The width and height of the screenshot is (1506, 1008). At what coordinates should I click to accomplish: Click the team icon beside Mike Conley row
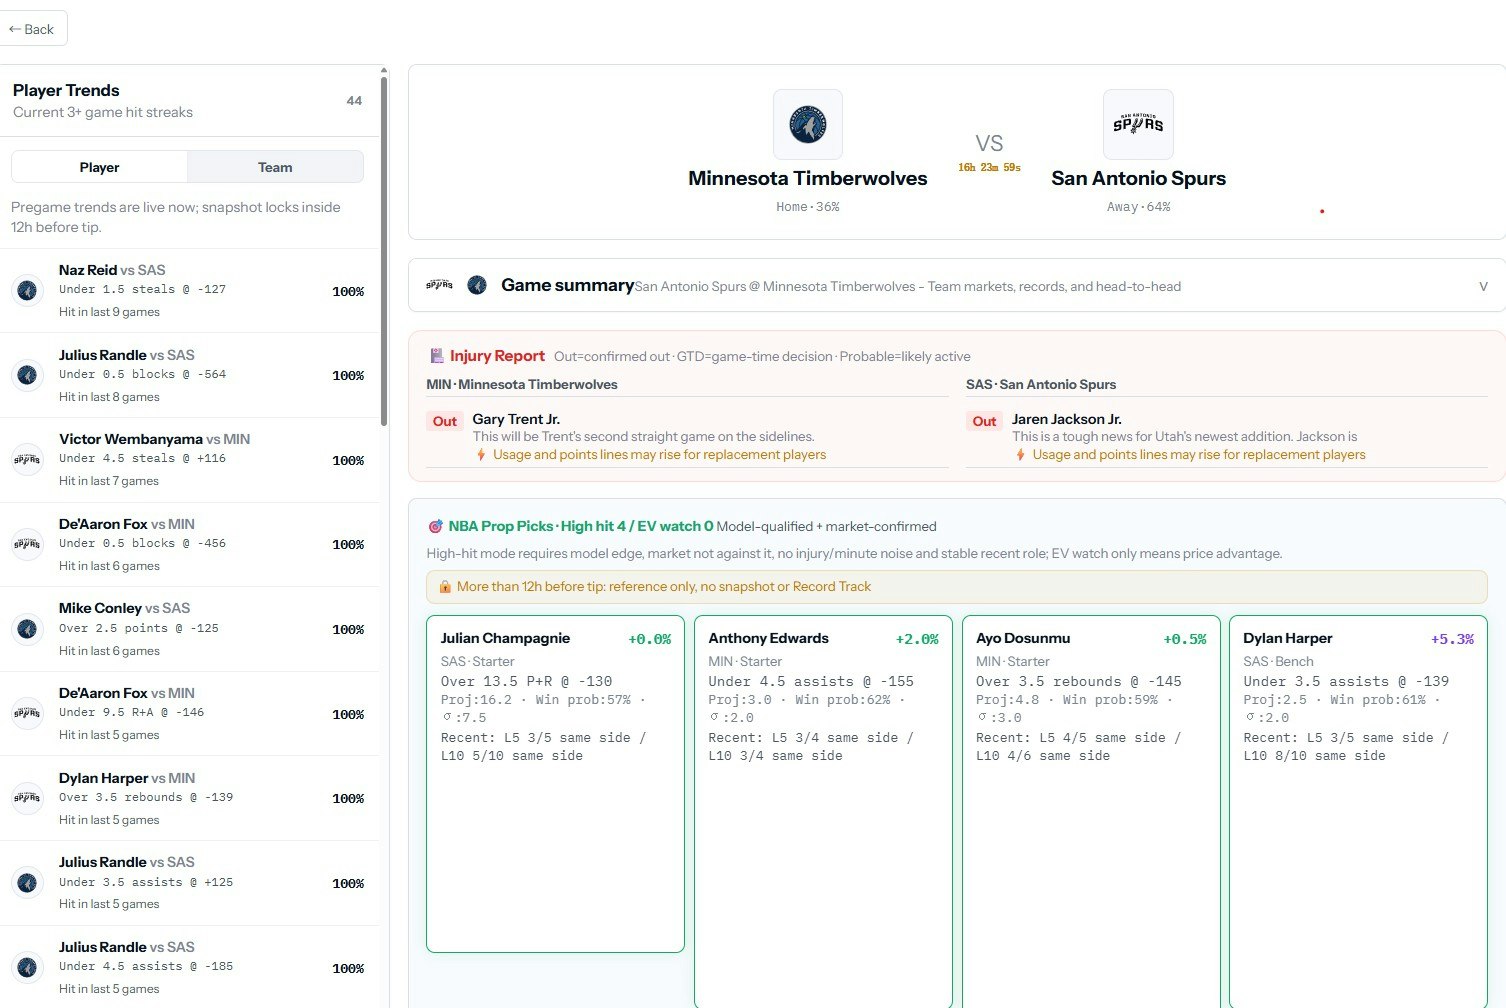pyautogui.click(x=27, y=629)
